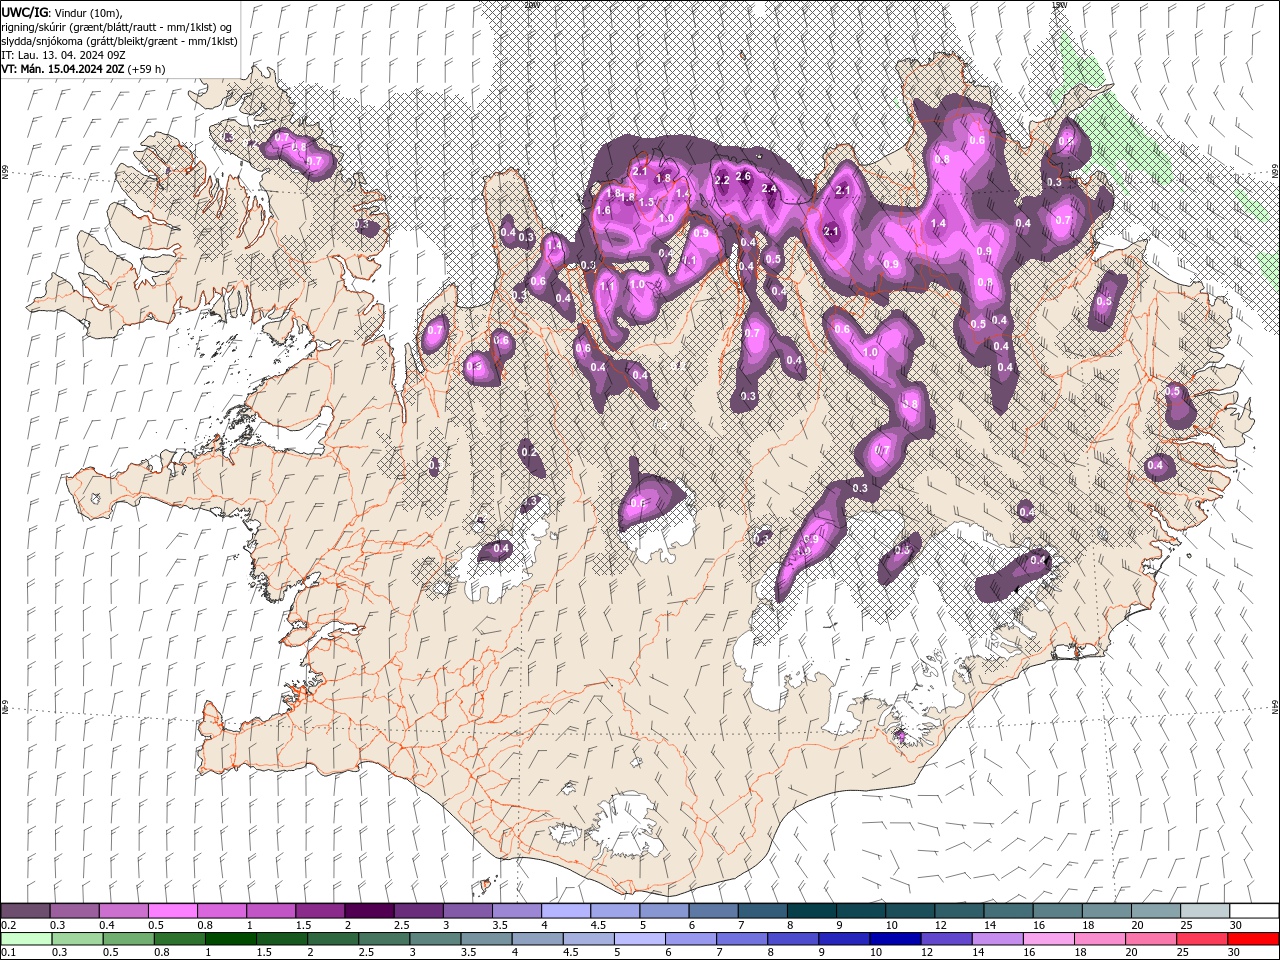Screen dimensions: 1280x960
Task: Click the 2.4 precipitation value on the map
Action: point(769,188)
